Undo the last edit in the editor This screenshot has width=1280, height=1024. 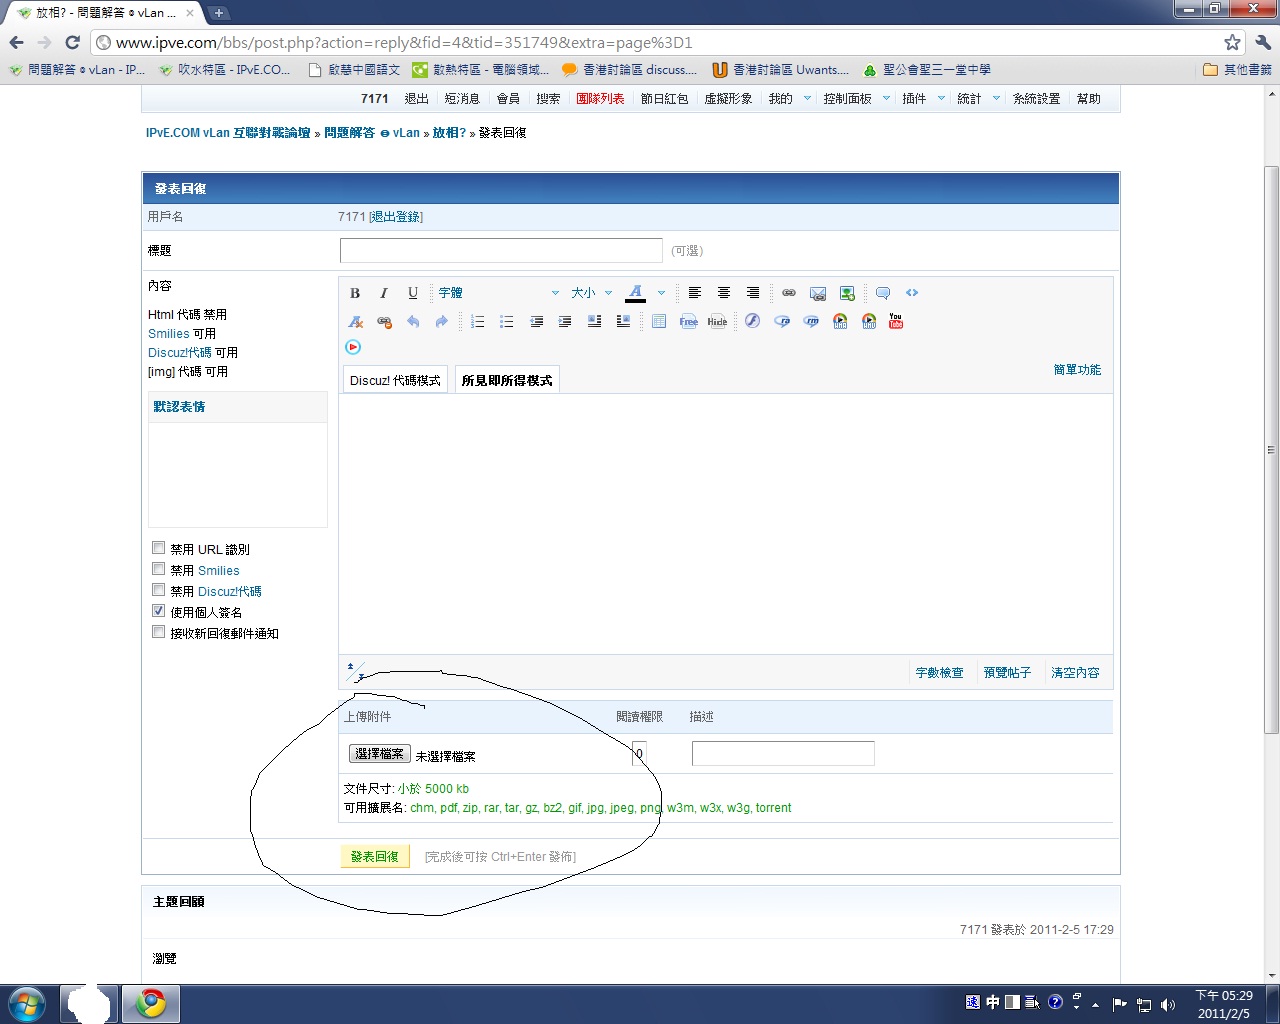point(413,321)
